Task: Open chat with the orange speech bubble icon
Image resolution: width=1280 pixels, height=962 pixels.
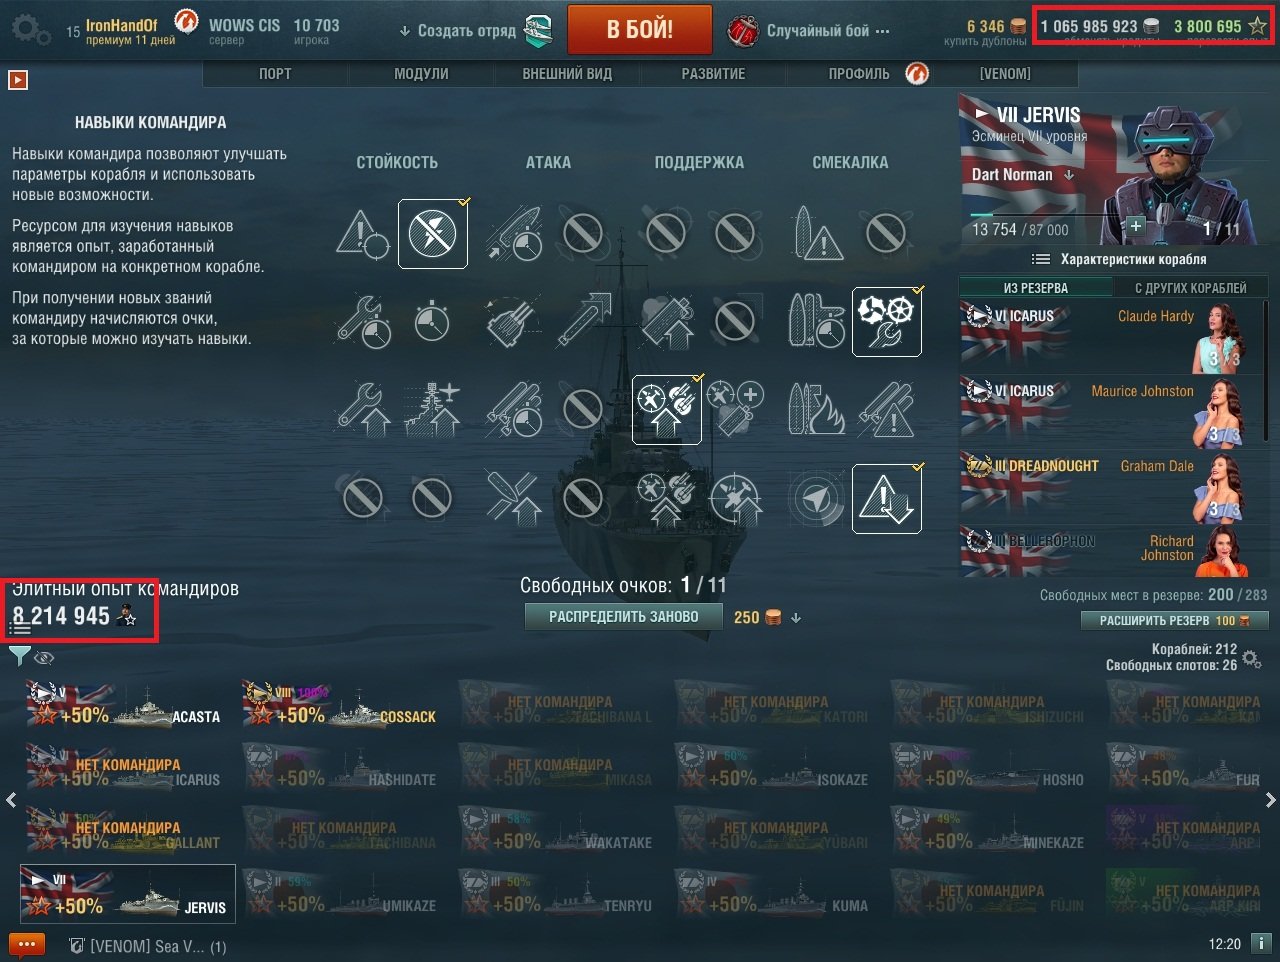Action: click(x=27, y=944)
